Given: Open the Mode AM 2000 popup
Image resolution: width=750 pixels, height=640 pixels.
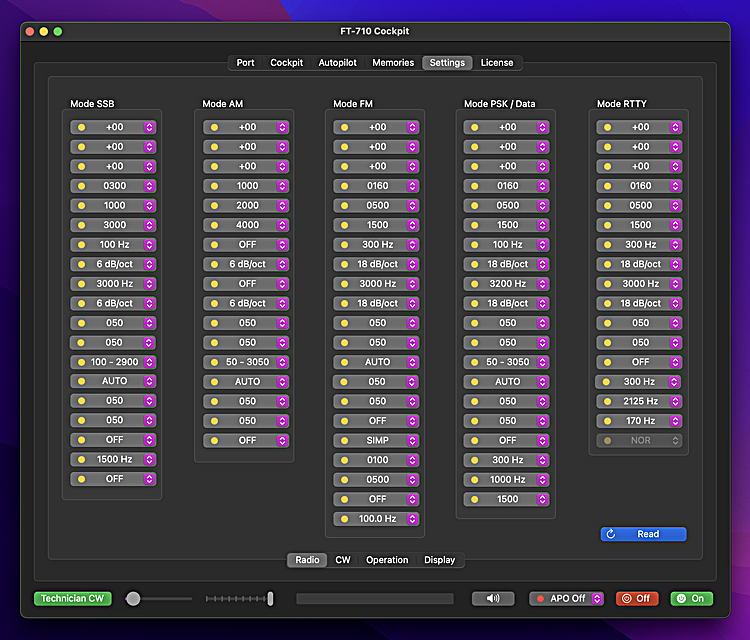Looking at the screenshot, I should [246, 206].
